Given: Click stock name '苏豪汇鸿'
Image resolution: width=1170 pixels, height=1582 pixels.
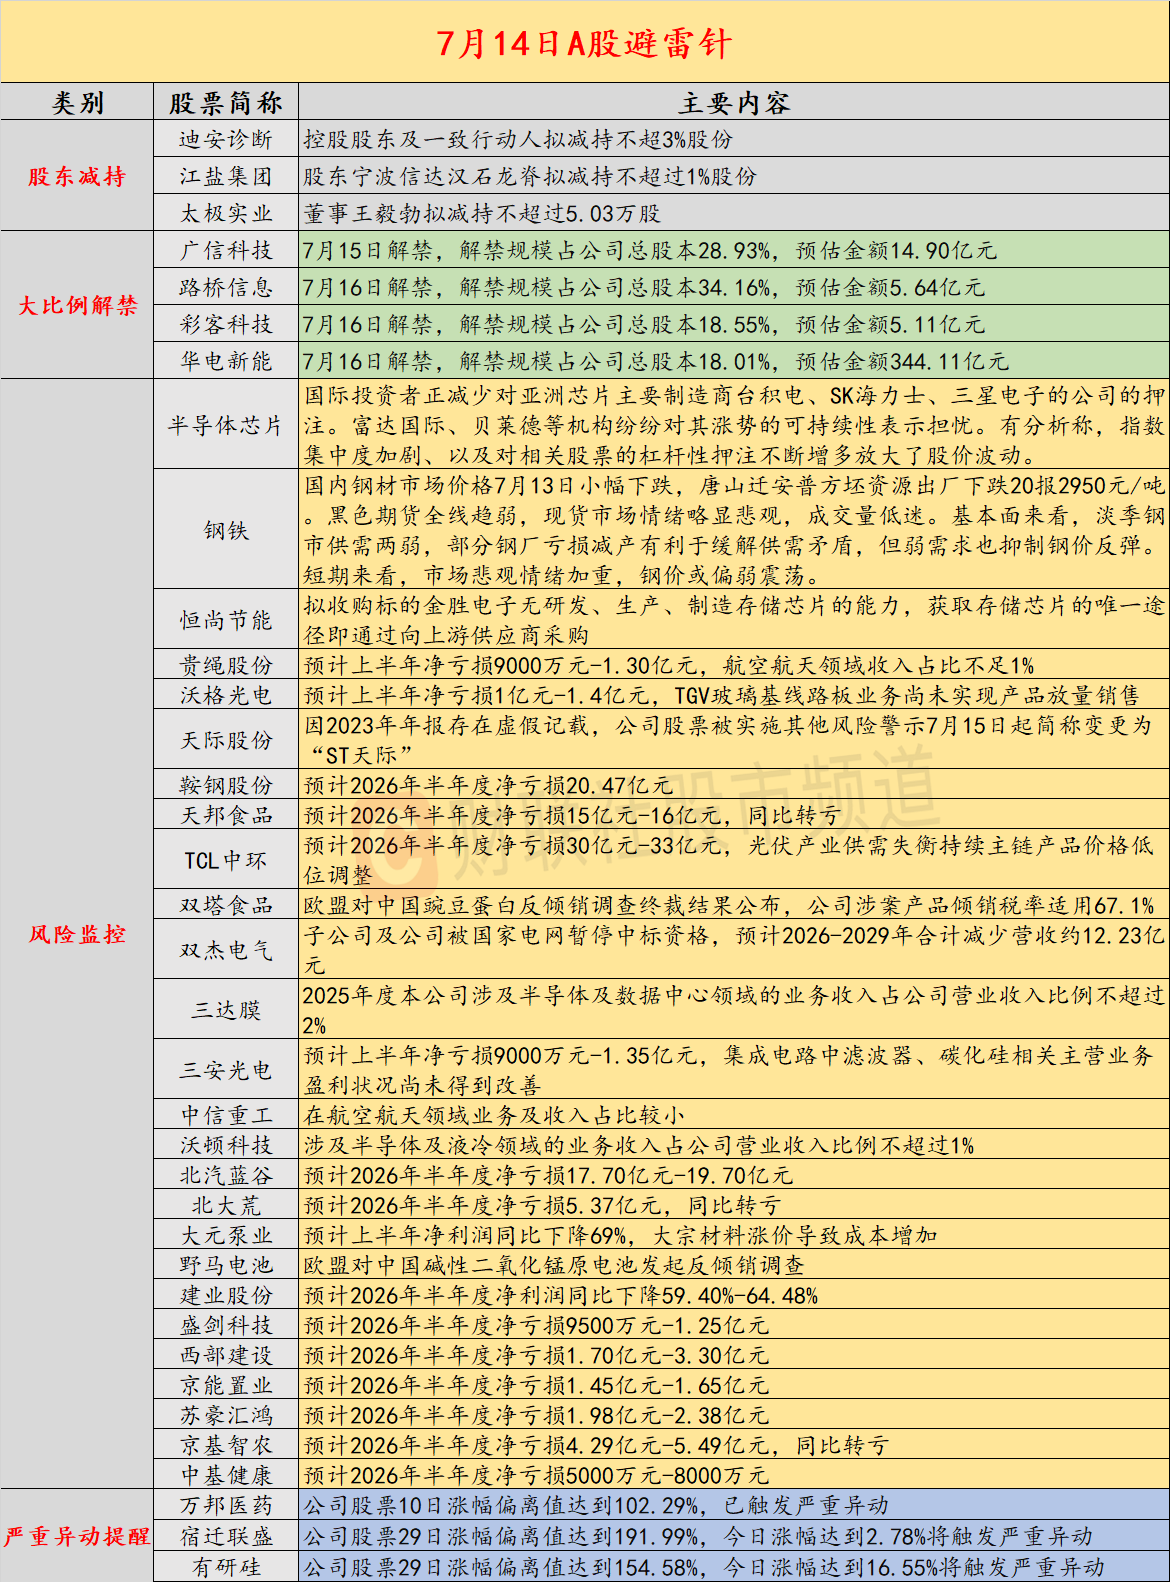Looking at the screenshot, I should click(x=226, y=1415).
